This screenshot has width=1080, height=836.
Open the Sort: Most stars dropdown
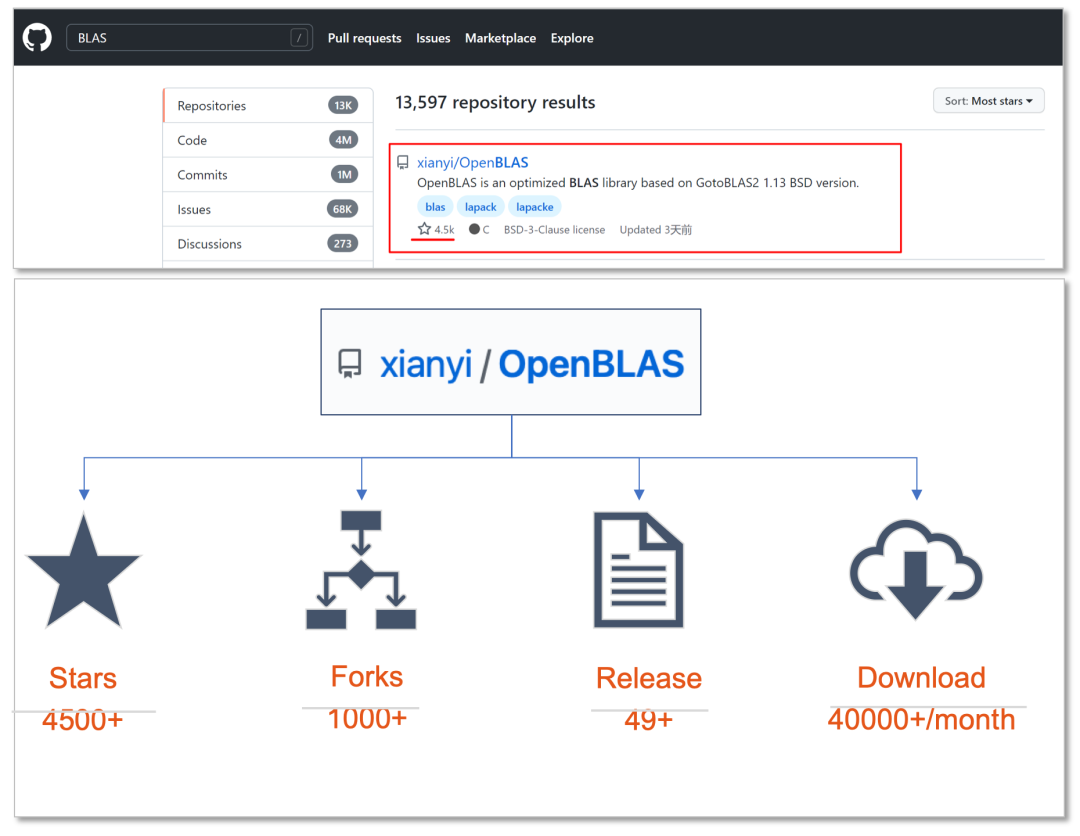pyautogui.click(x=988, y=101)
